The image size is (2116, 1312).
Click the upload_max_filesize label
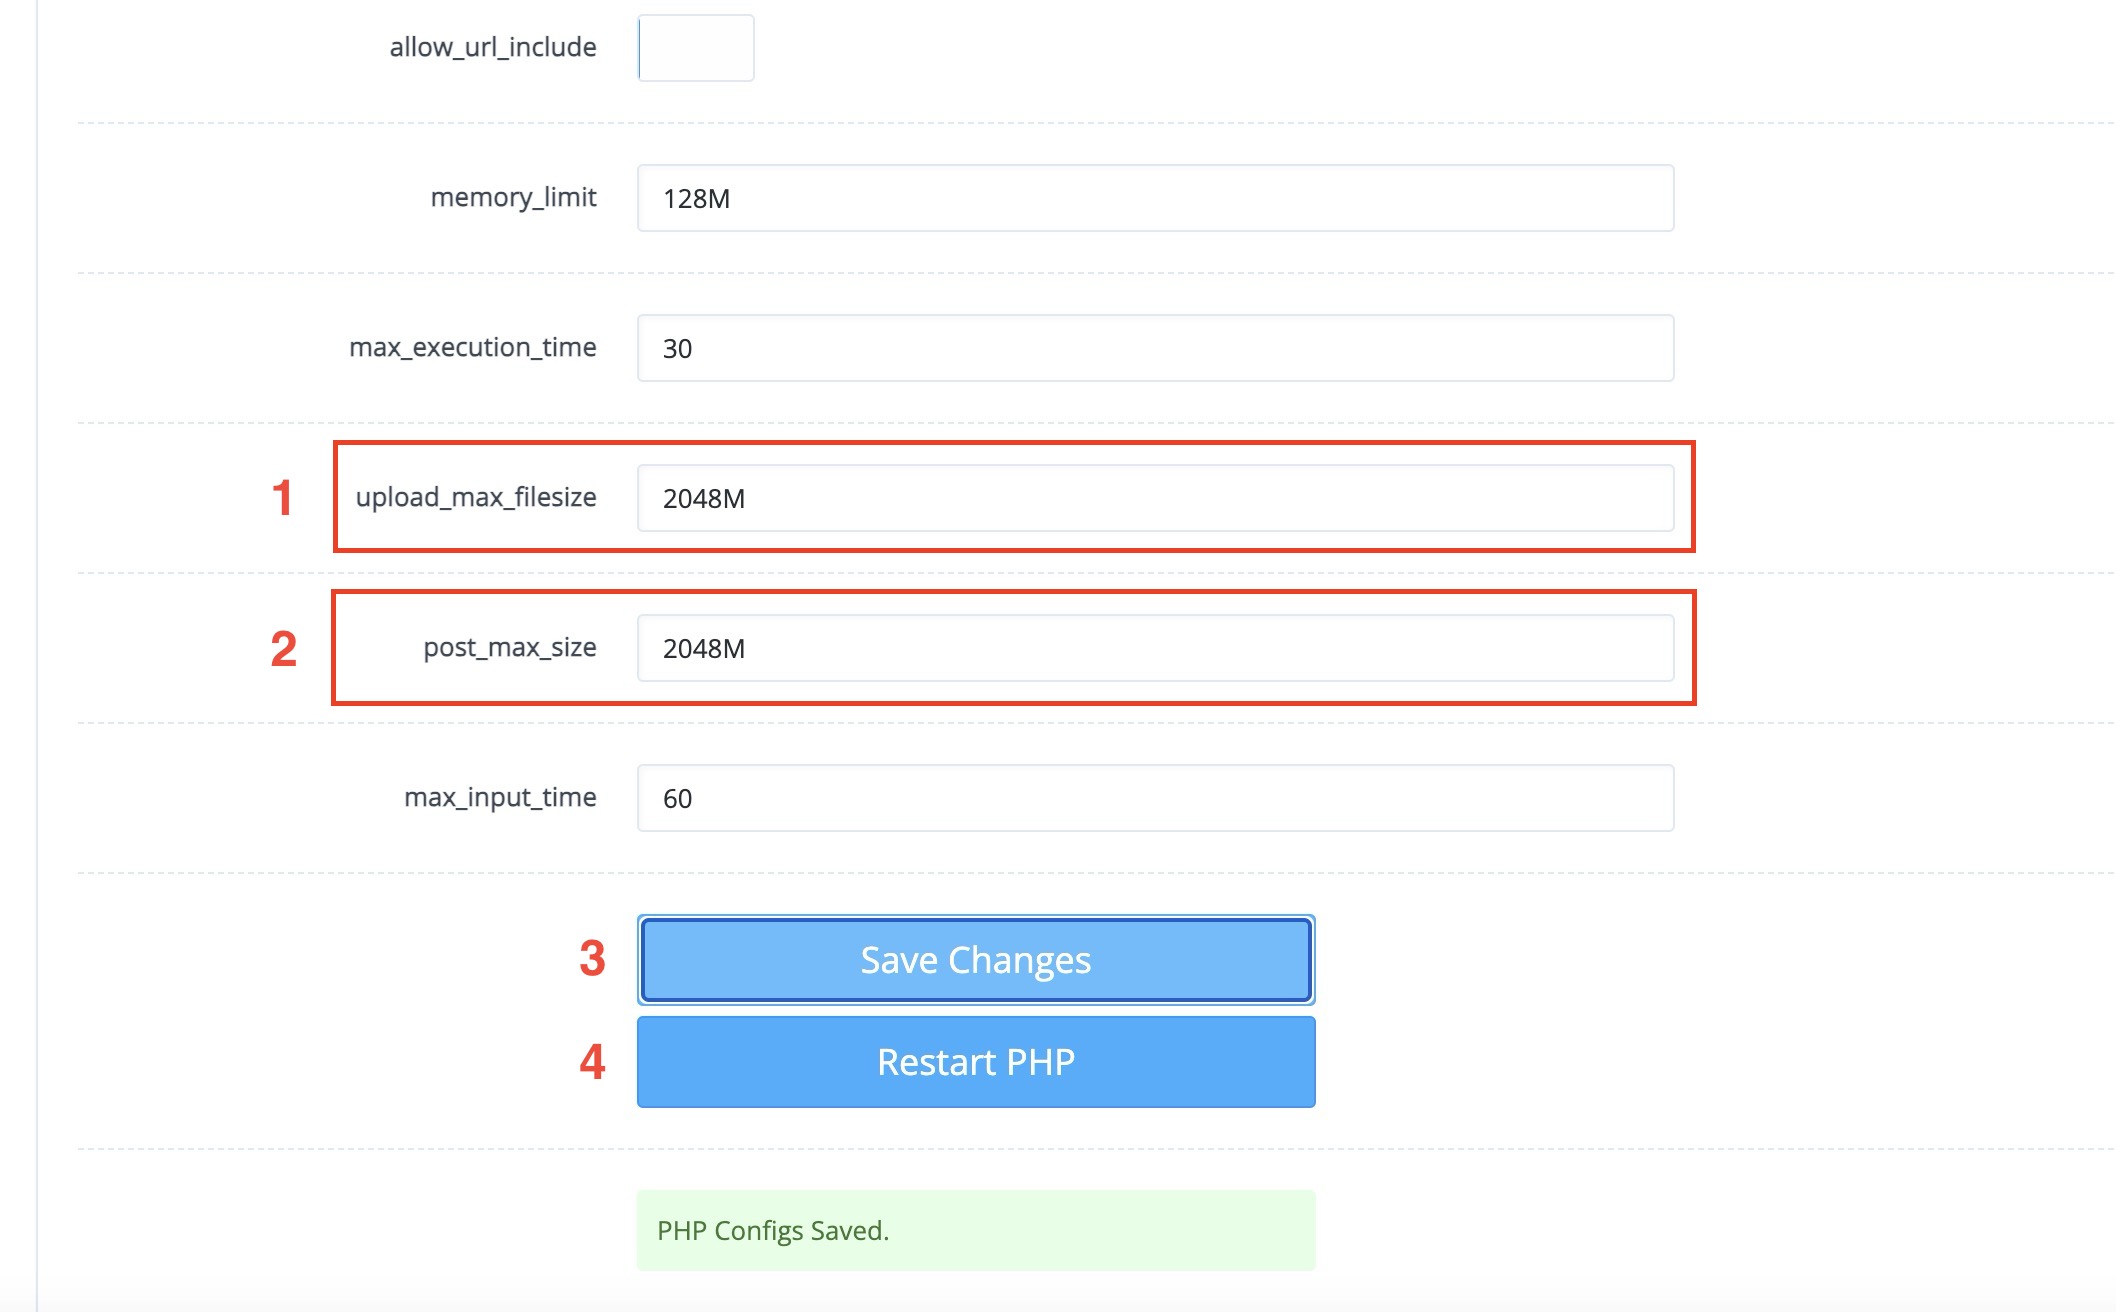pyautogui.click(x=476, y=497)
